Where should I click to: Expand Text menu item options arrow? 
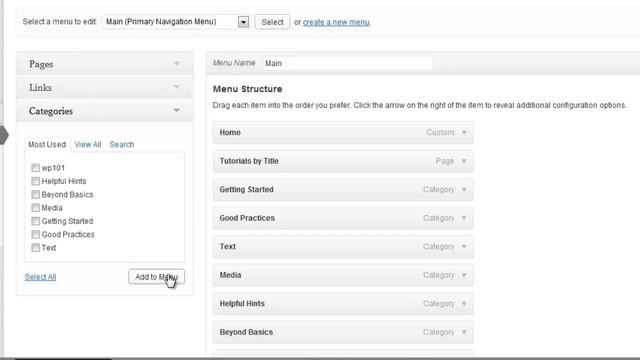[x=464, y=247]
